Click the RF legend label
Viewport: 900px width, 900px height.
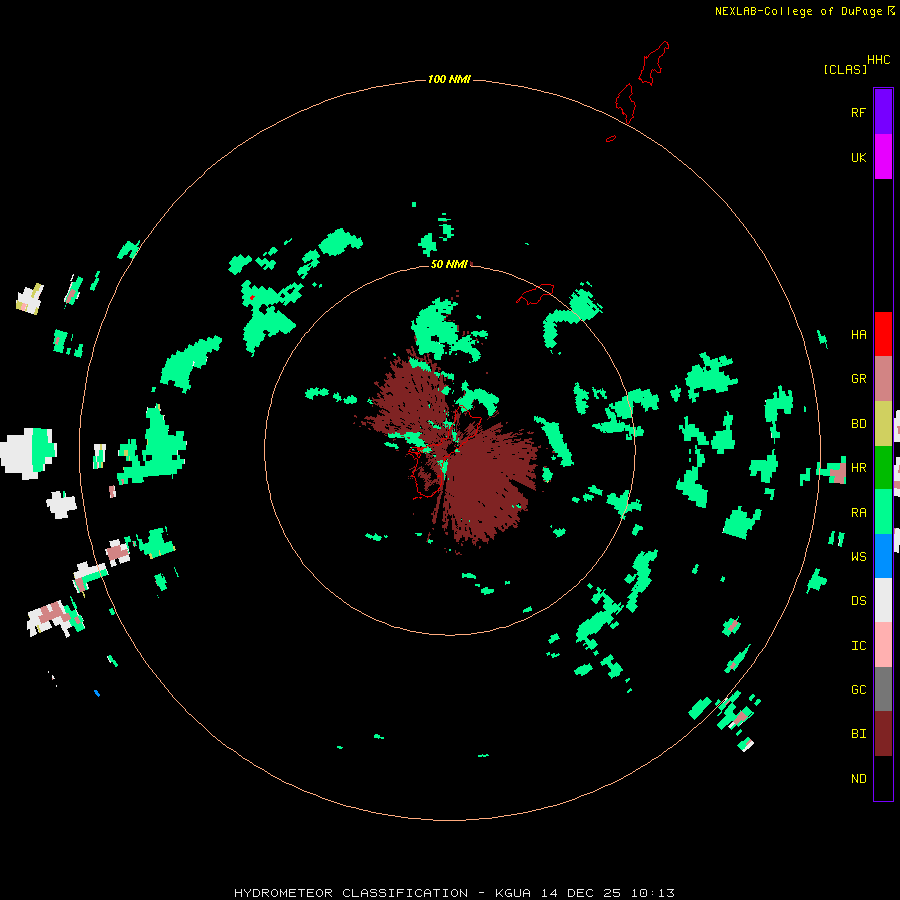point(858,112)
